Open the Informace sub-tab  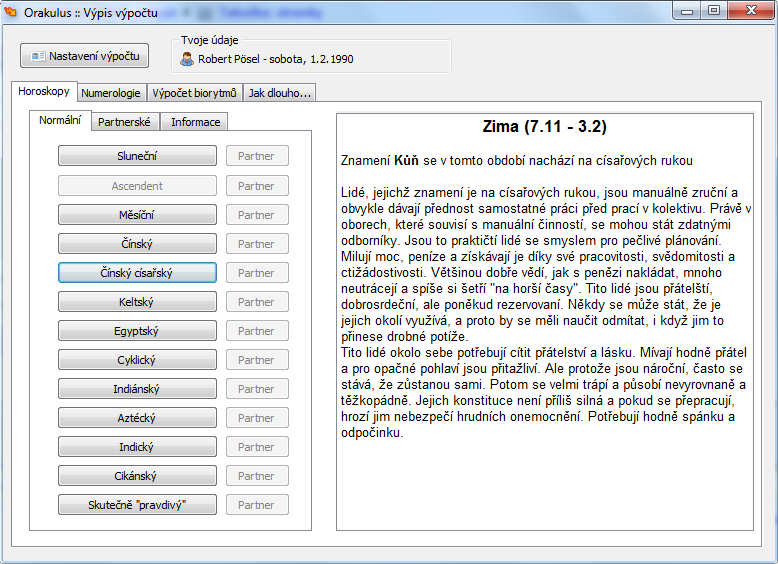[195, 122]
